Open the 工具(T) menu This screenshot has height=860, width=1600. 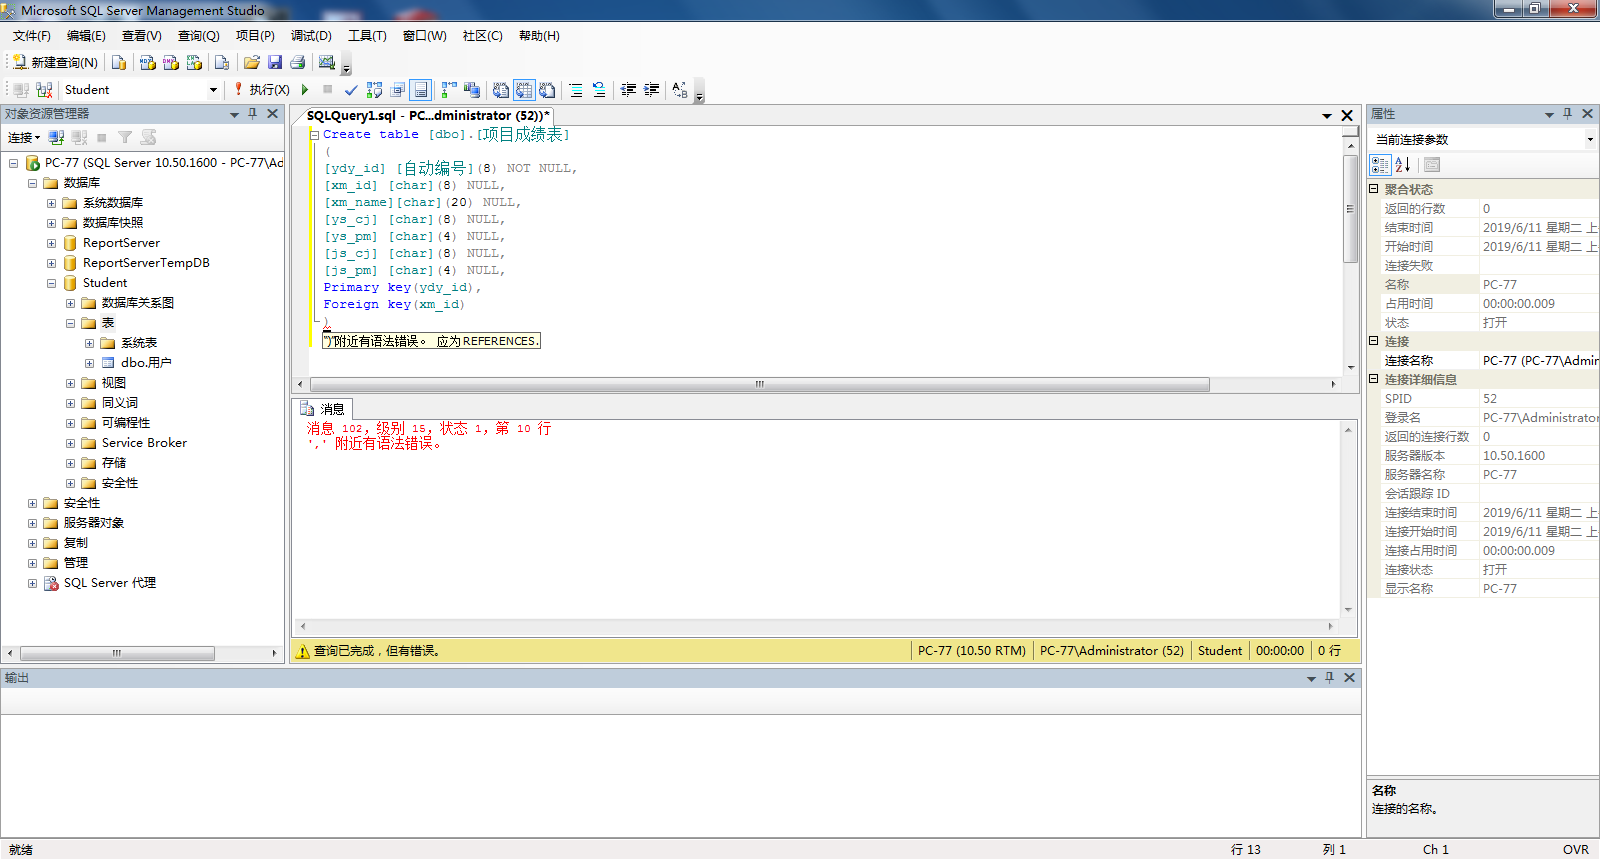pyautogui.click(x=367, y=36)
